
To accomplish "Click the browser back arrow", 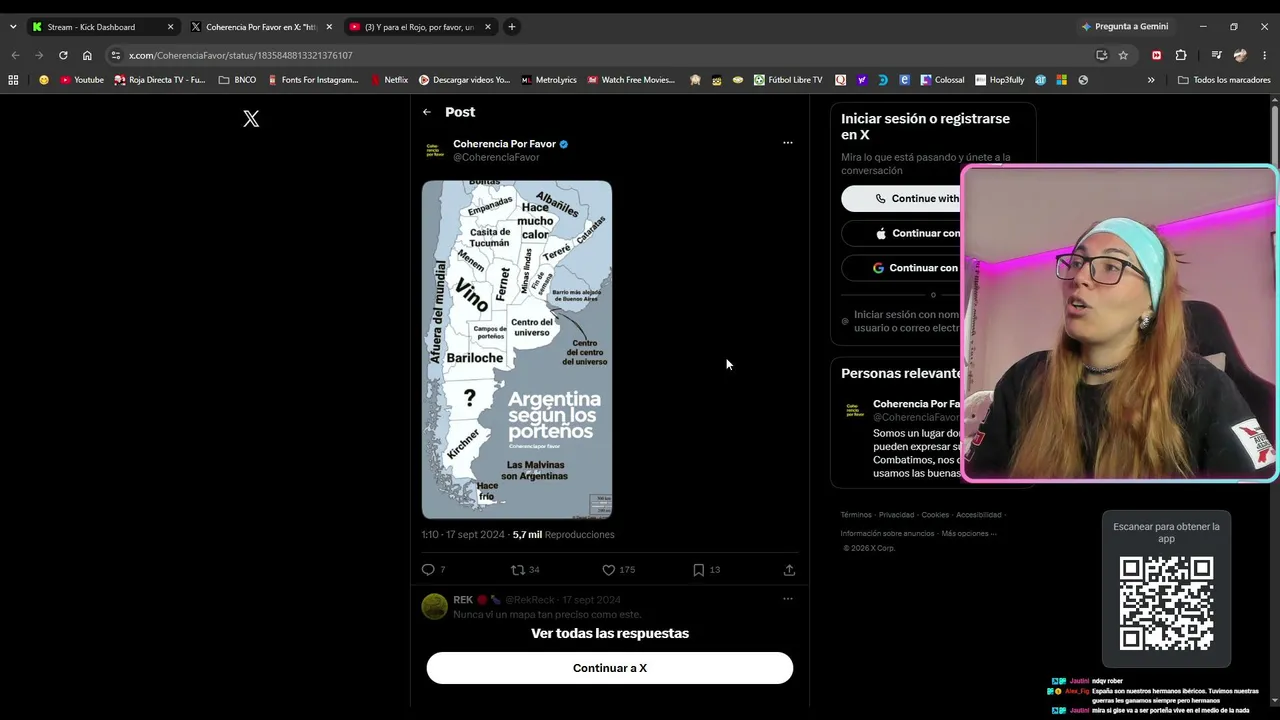I will 15,55.
